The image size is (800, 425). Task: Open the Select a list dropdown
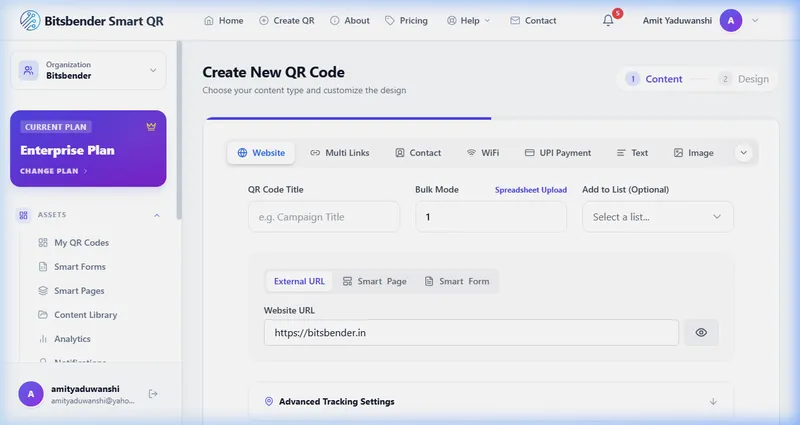[x=658, y=217]
